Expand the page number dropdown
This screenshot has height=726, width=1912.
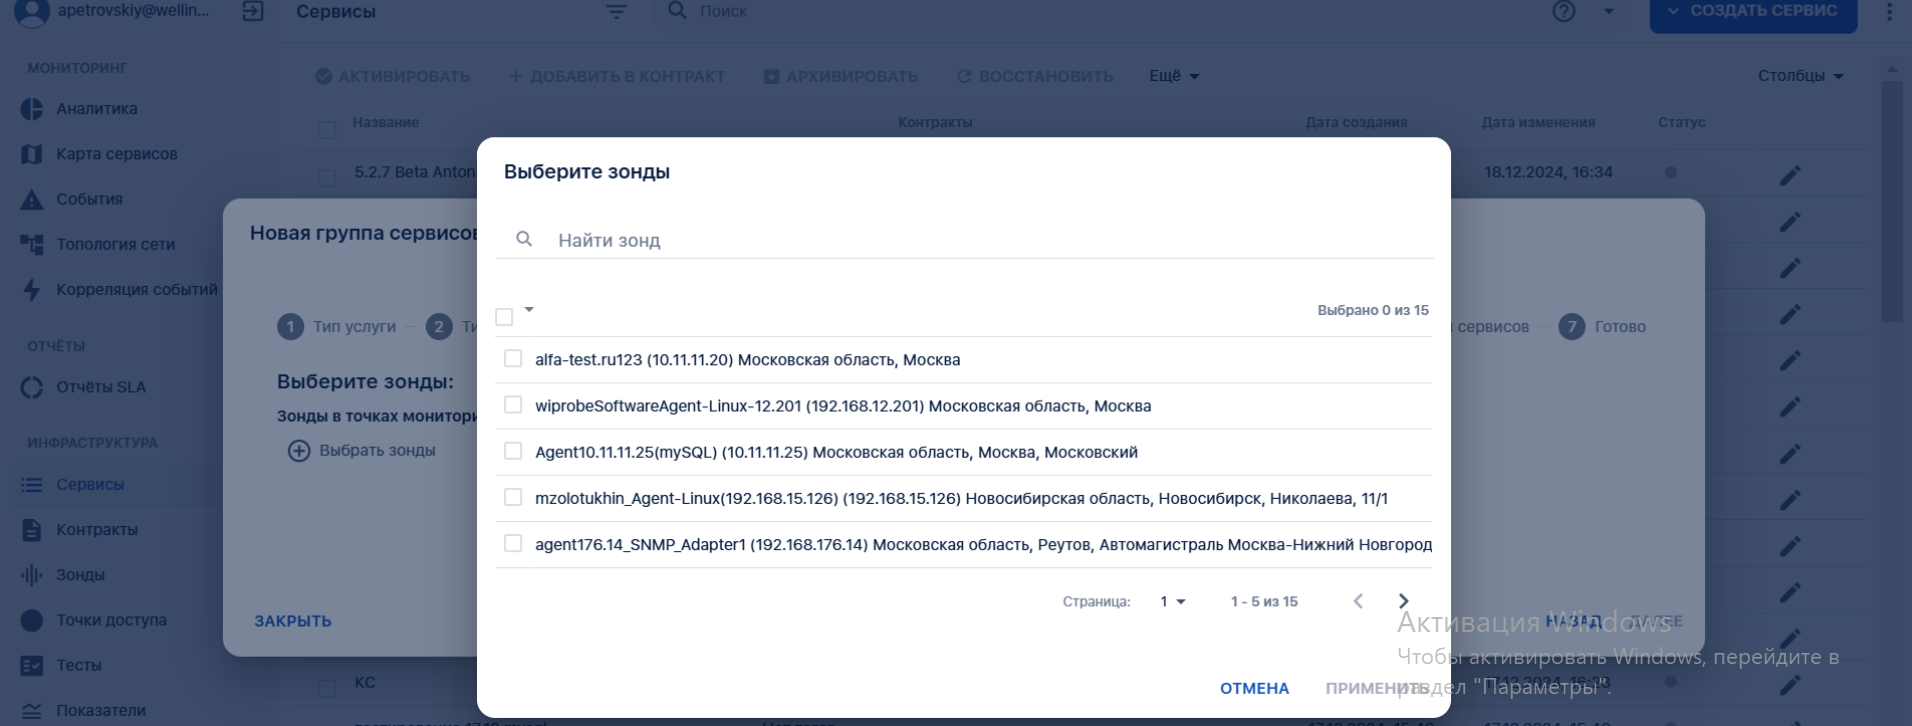click(1172, 601)
